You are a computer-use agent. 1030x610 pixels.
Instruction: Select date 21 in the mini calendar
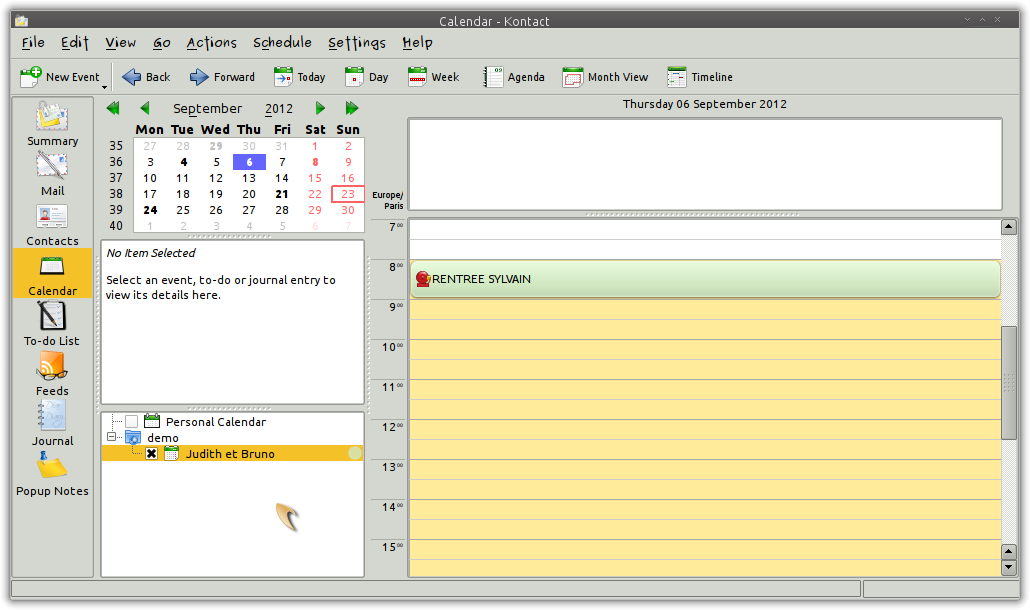coord(282,194)
